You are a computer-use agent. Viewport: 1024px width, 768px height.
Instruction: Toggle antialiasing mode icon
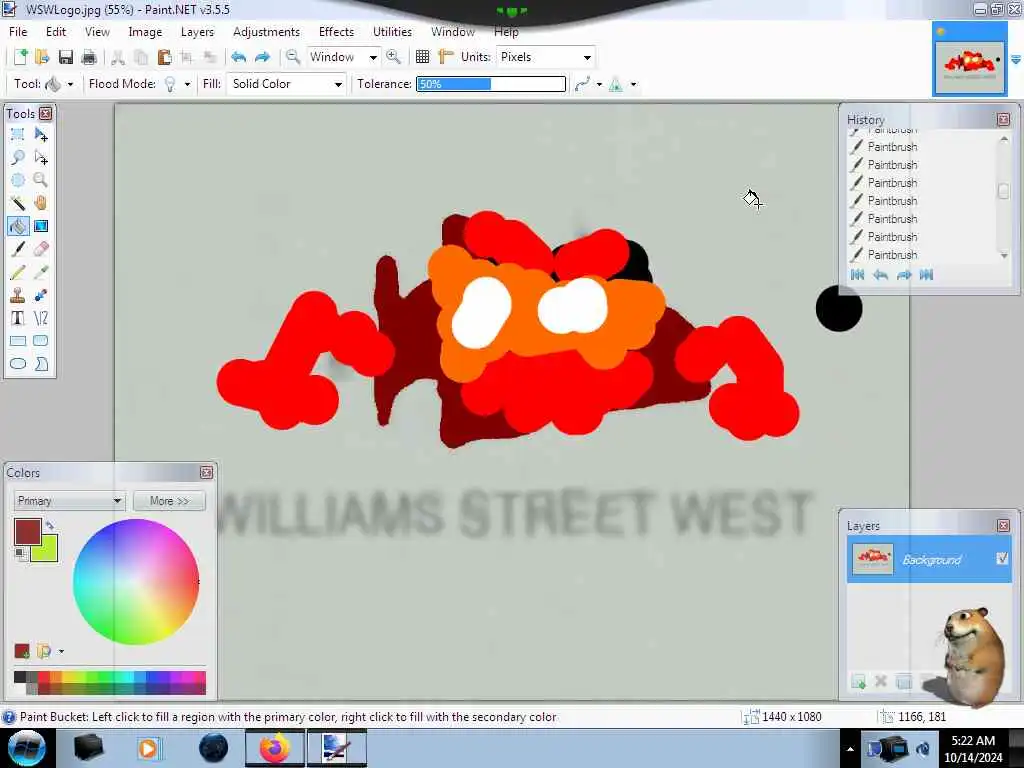pos(583,84)
